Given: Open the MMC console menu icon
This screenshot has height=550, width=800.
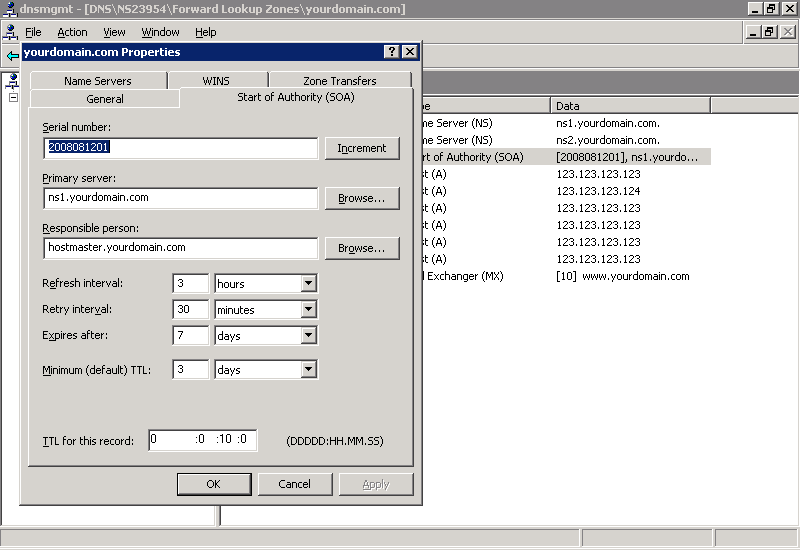Looking at the screenshot, I should coord(10,32).
